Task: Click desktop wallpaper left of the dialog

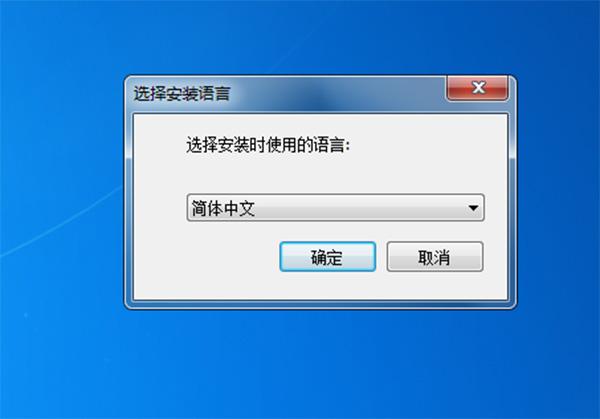Action: (x=61, y=191)
